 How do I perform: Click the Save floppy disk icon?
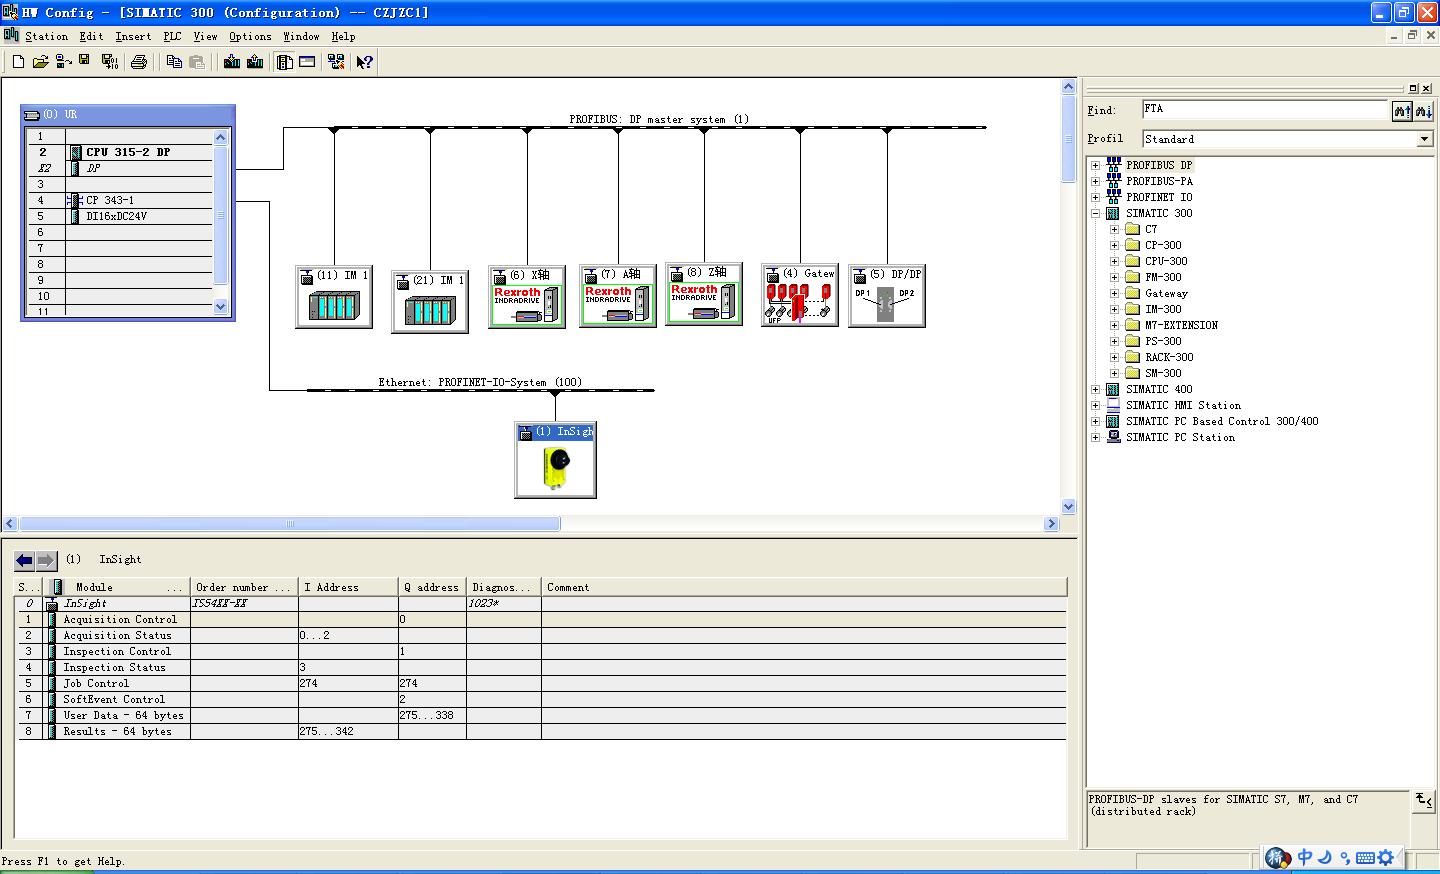pos(85,62)
